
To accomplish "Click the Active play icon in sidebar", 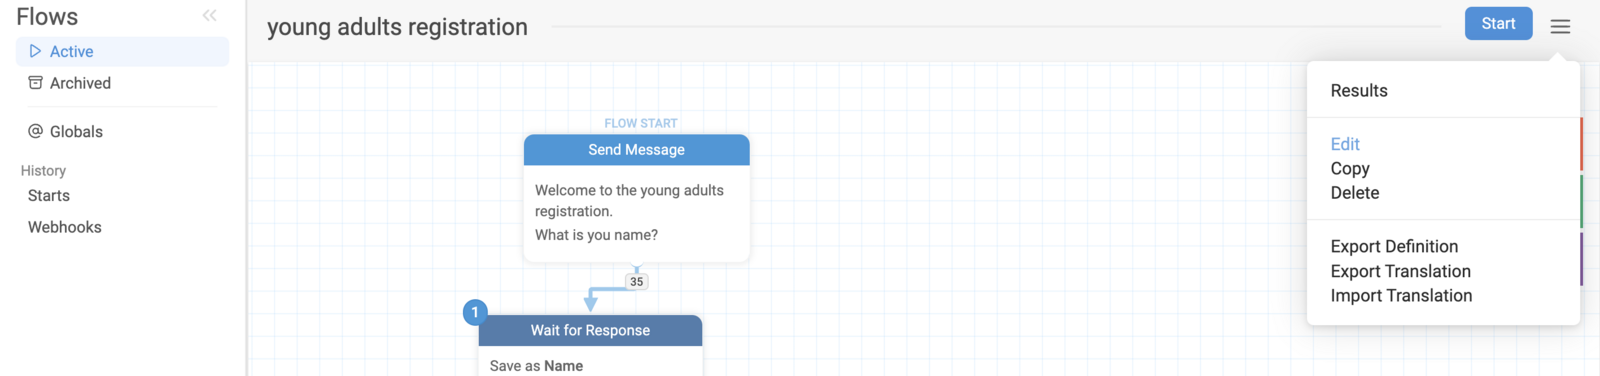I will 35,51.
